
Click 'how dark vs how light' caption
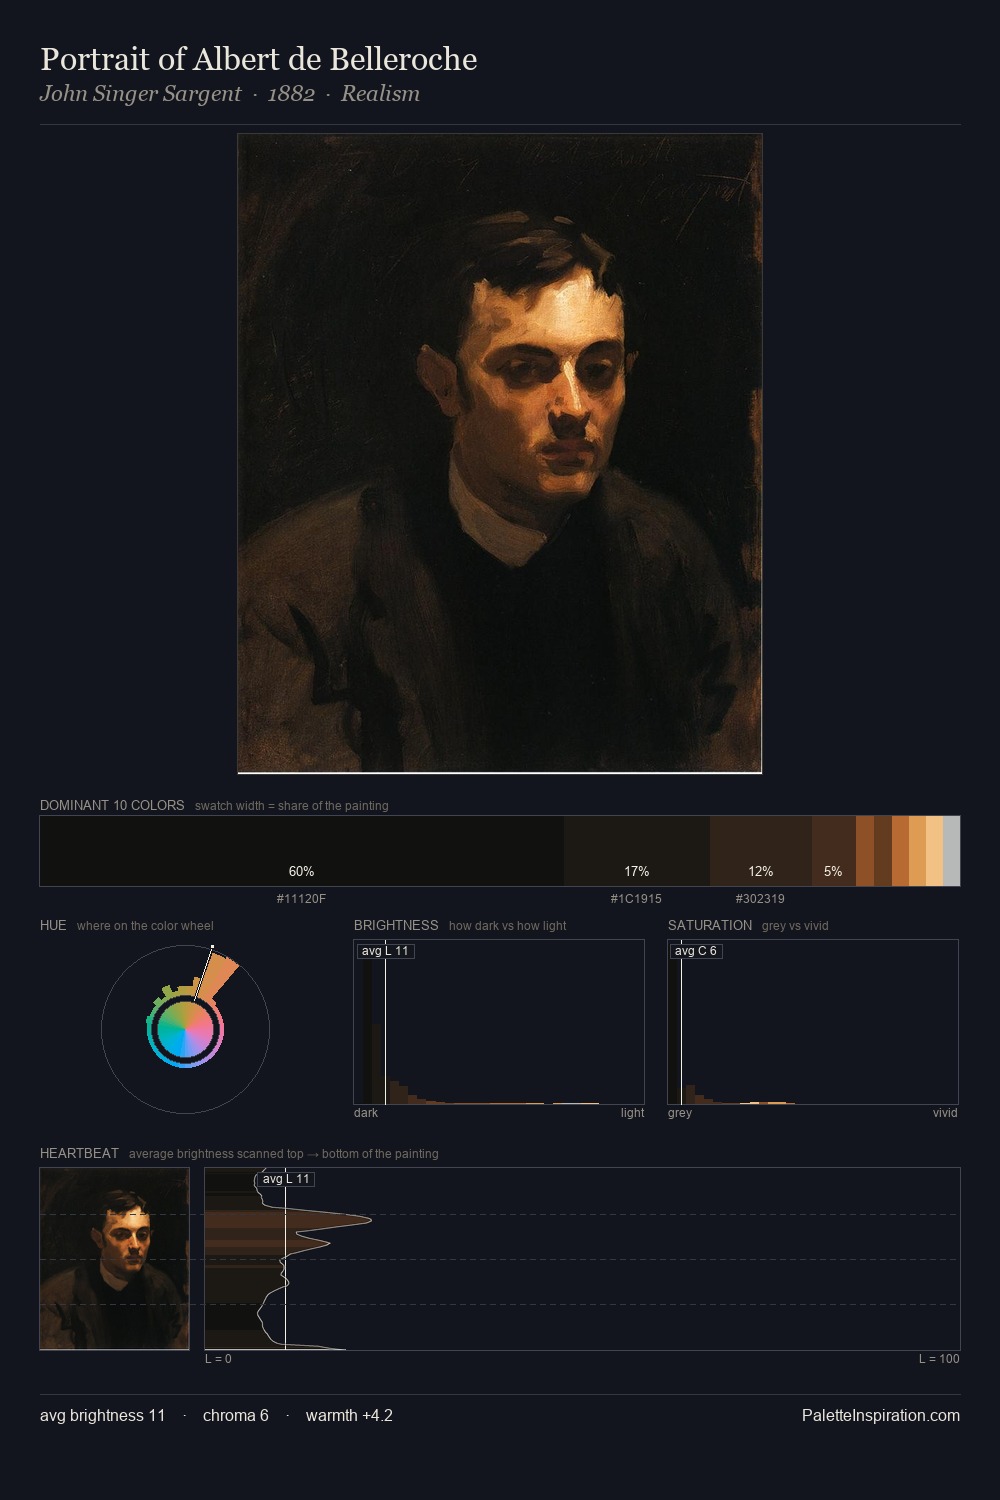tap(508, 926)
